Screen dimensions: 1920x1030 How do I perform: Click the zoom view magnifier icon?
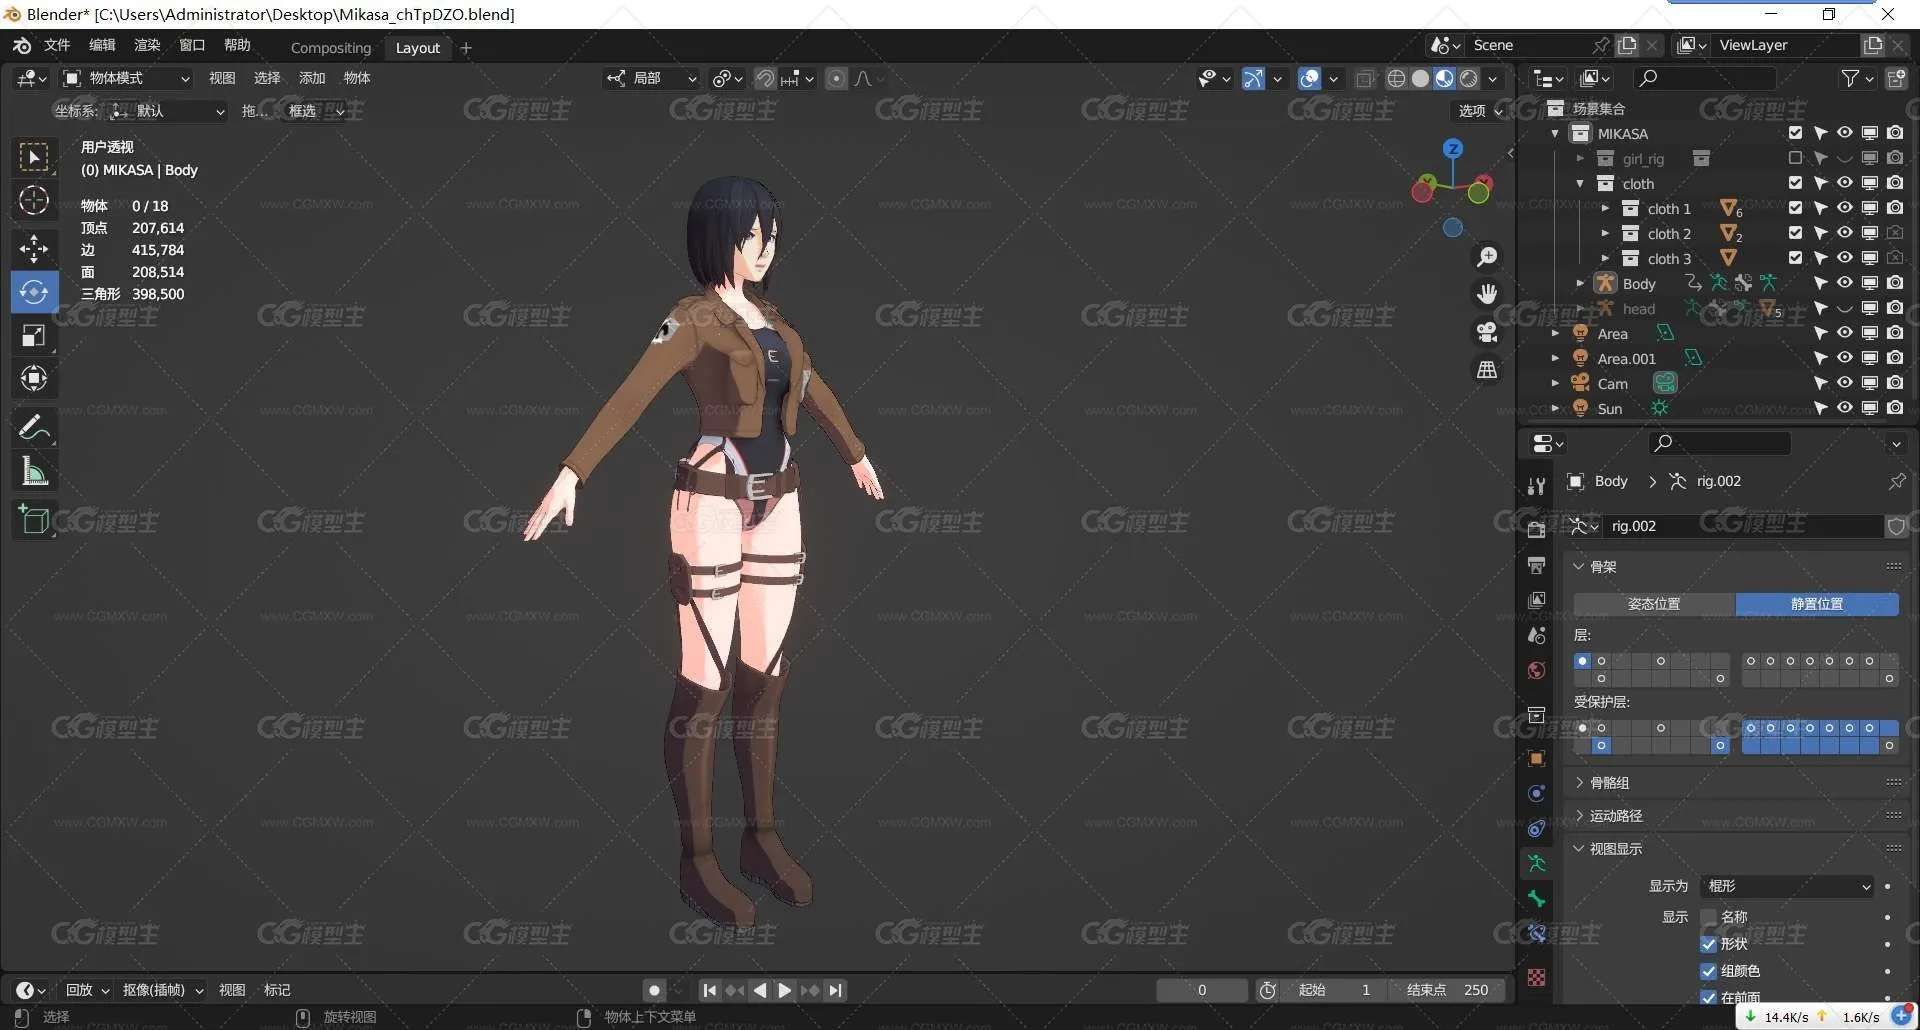[1487, 257]
